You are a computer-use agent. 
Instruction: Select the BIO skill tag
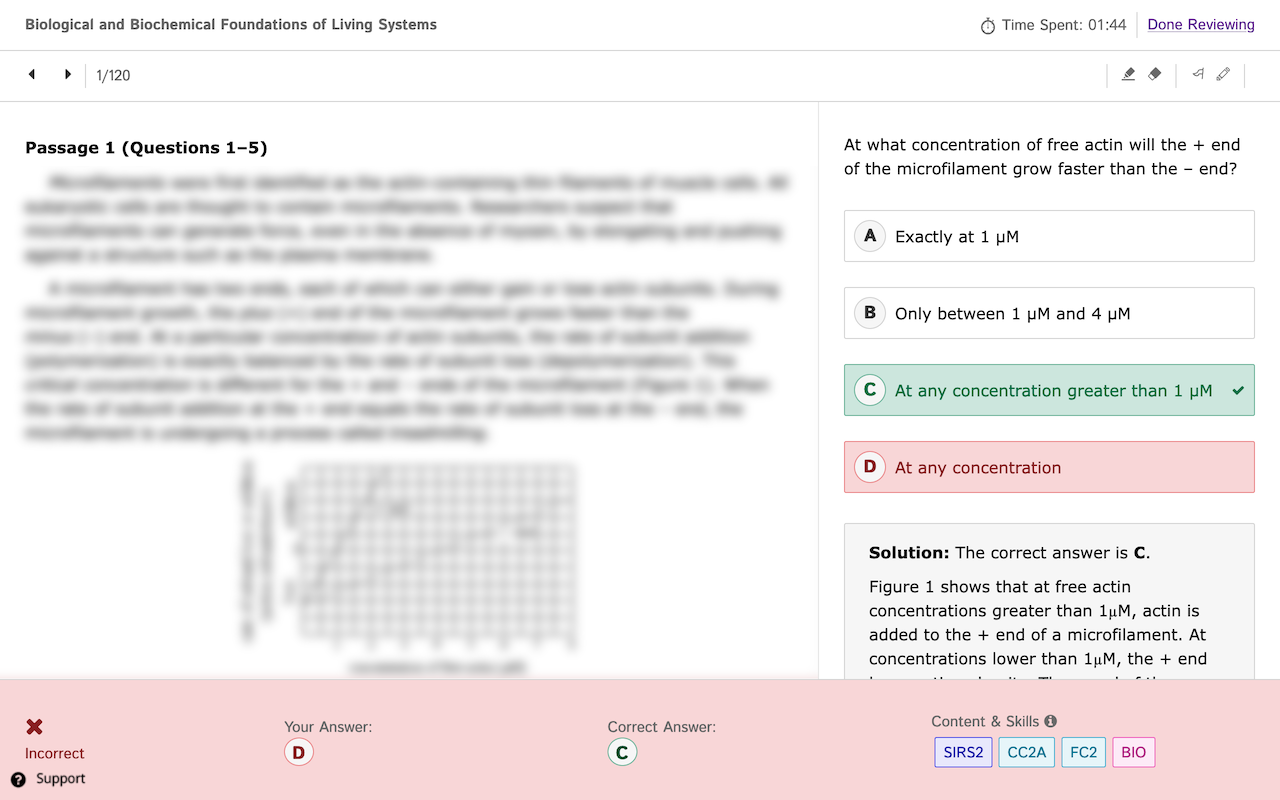tap(1133, 752)
